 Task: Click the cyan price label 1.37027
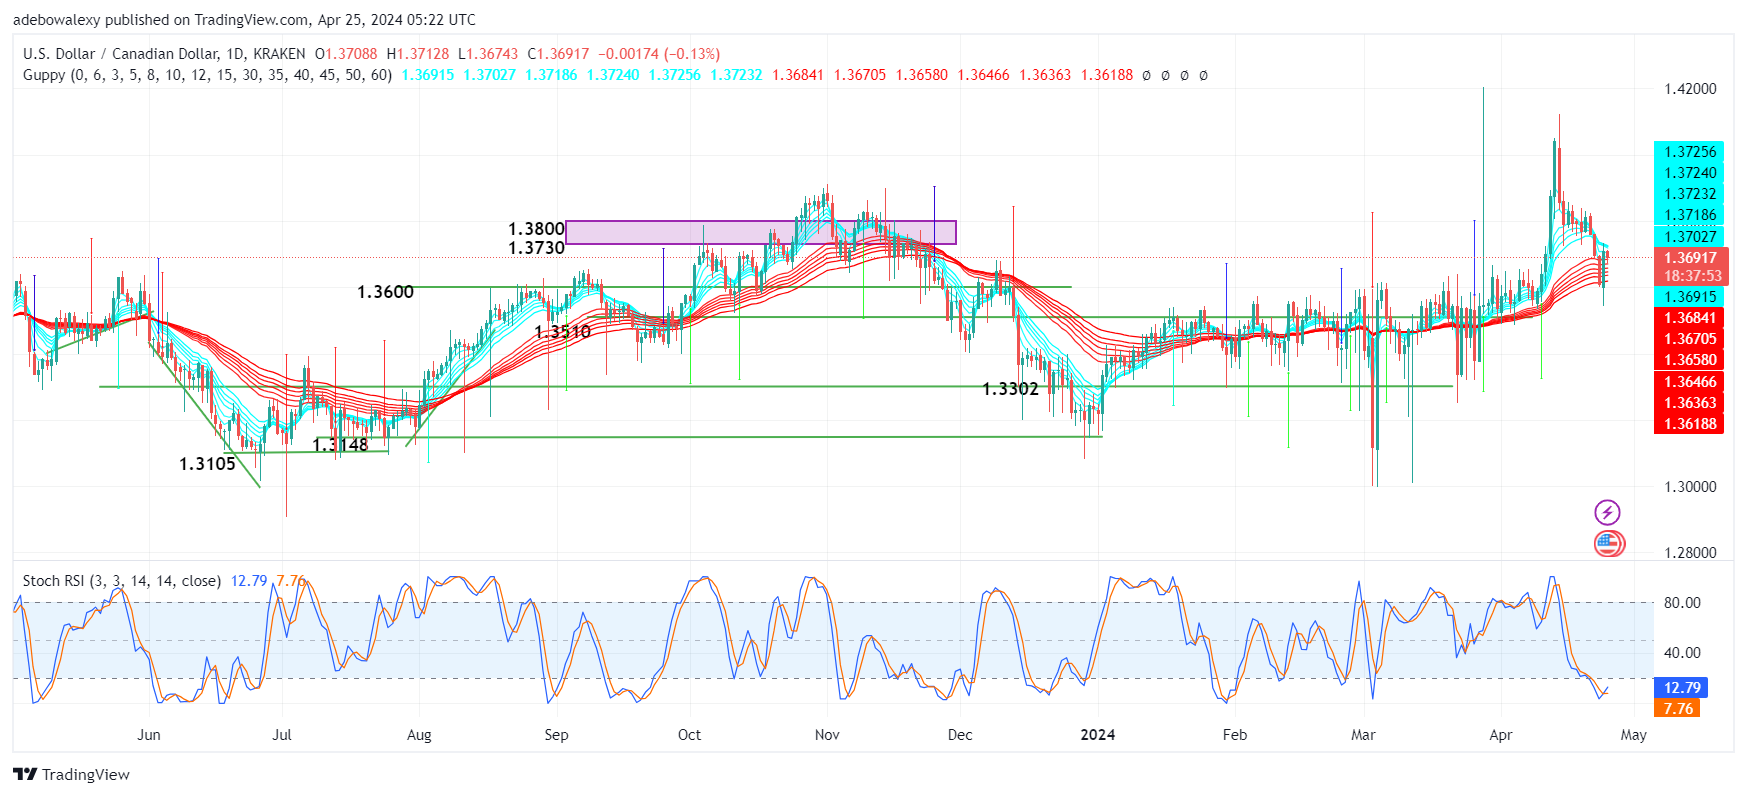pos(1689,237)
